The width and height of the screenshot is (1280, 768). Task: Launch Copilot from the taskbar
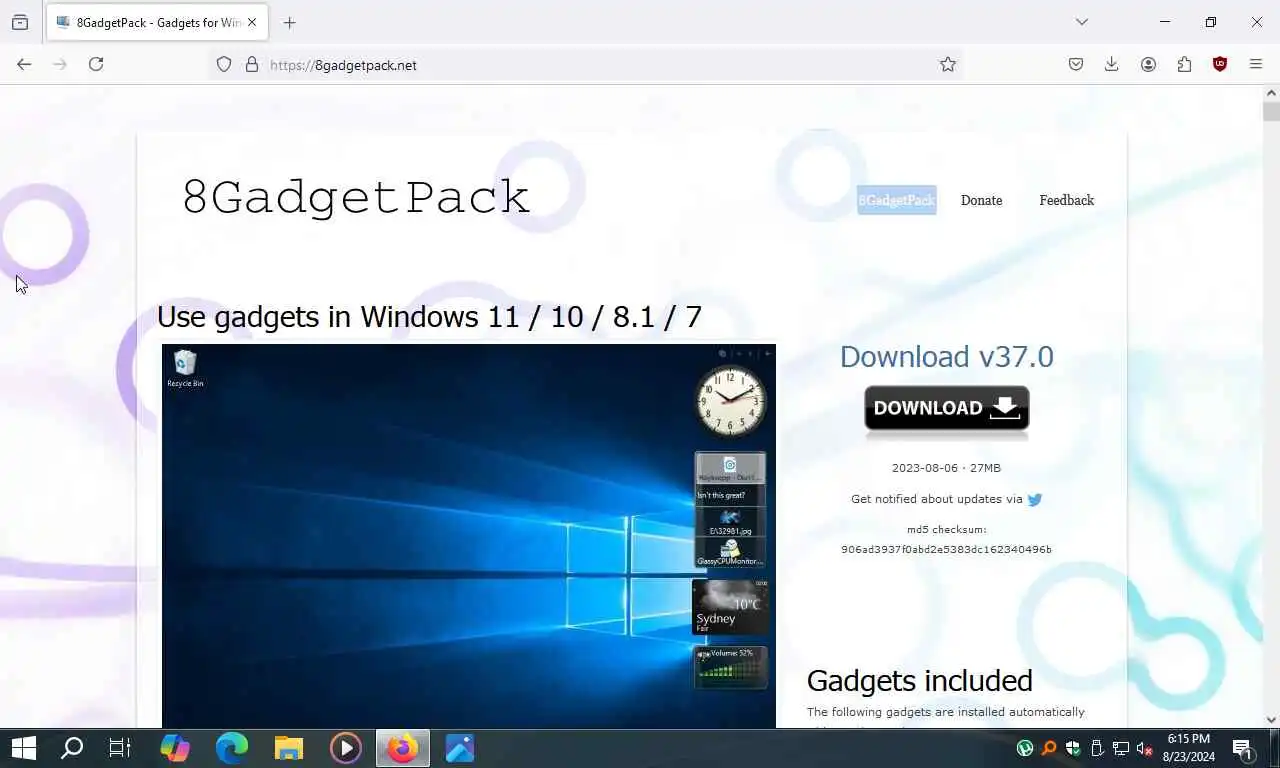point(175,748)
